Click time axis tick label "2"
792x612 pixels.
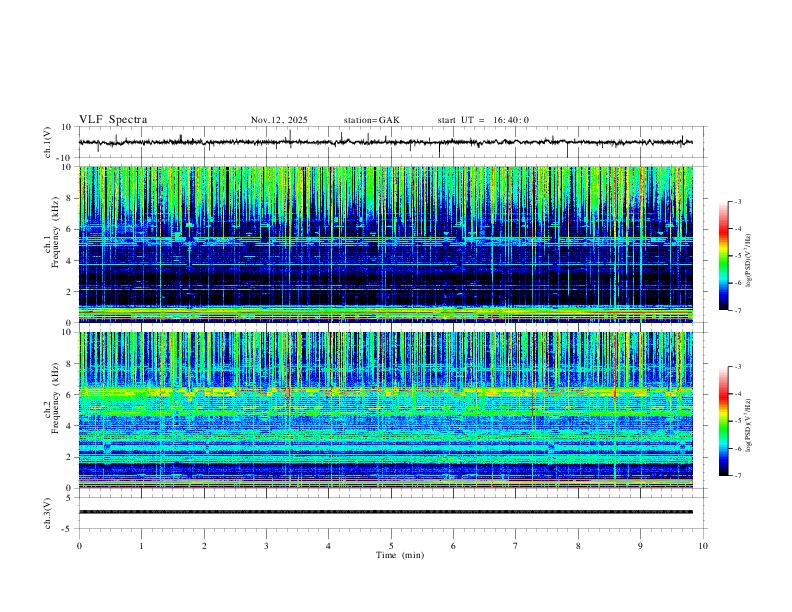point(204,546)
